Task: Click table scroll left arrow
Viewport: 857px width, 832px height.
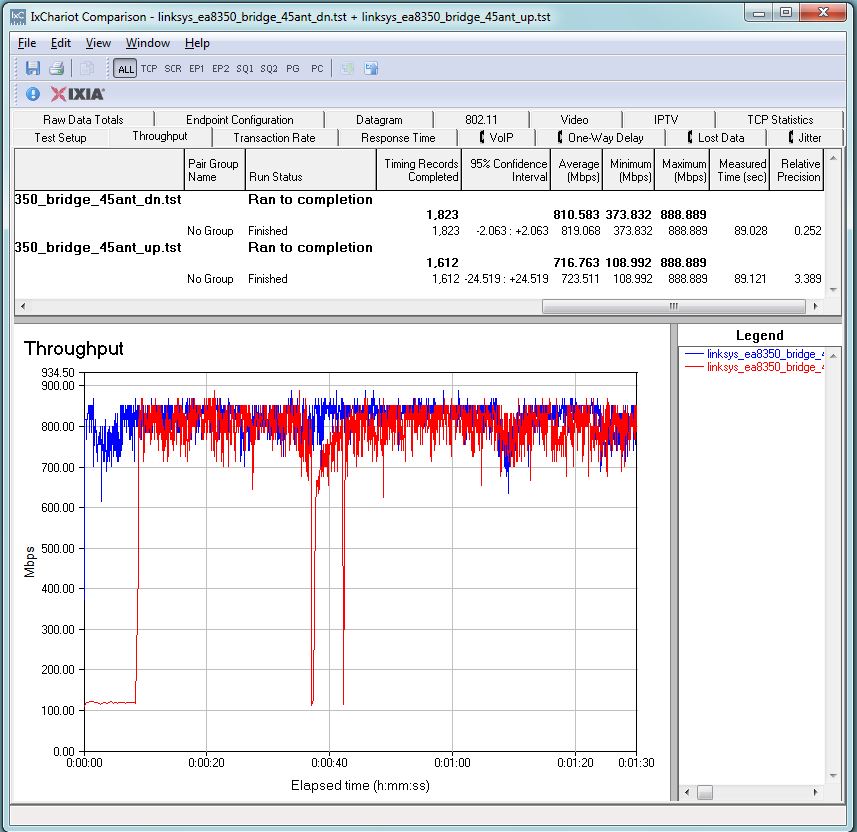Action: pos(22,306)
